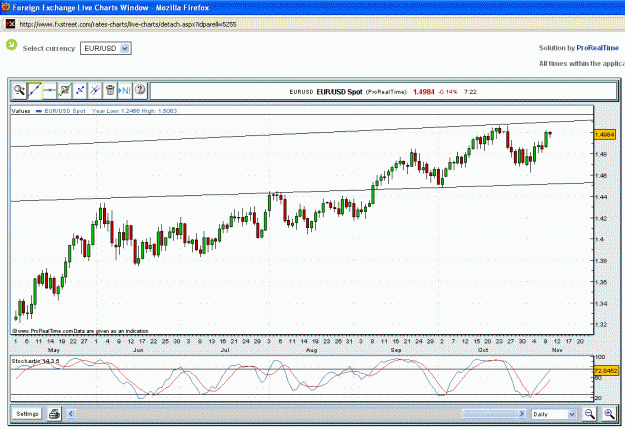Viewport: 625px width, 429px height.
Task: Click the Values label above the chart
Action: [21, 111]
